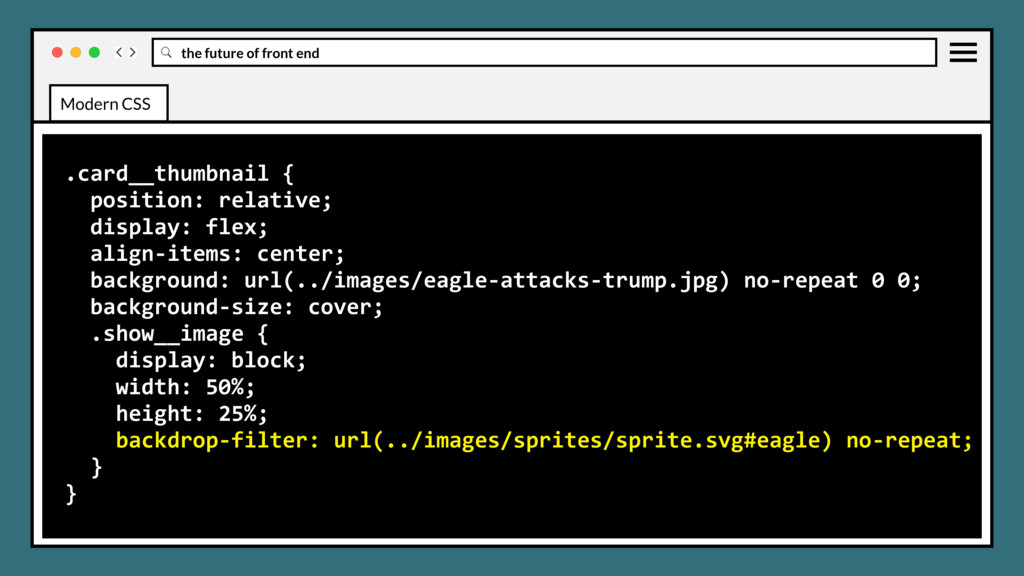Go forward with the right chevron

tap(133, 52)
